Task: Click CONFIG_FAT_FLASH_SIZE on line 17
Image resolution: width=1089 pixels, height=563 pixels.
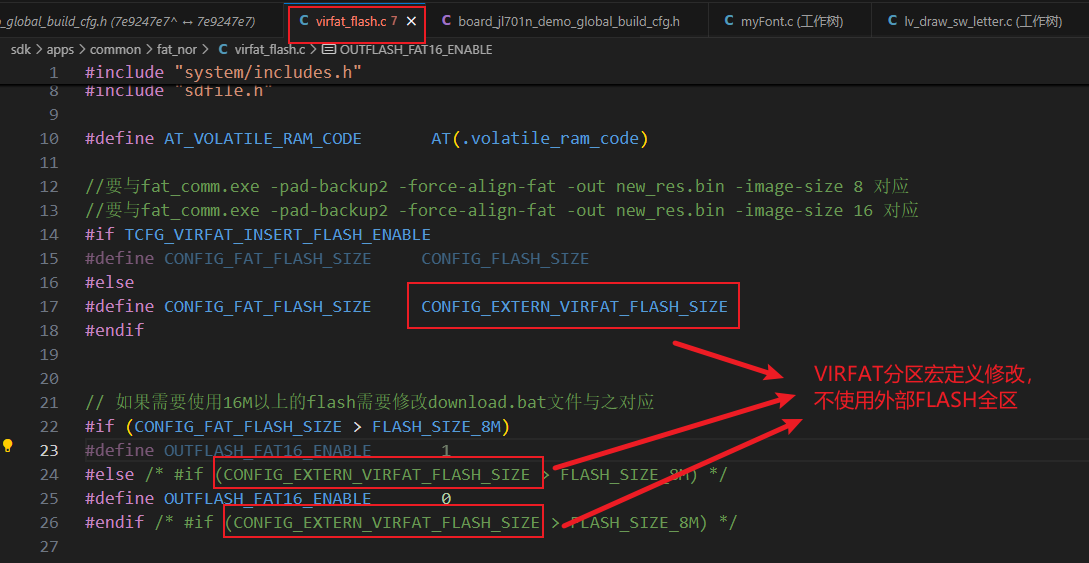Action: pyautogui.click(x=267, y=306)
